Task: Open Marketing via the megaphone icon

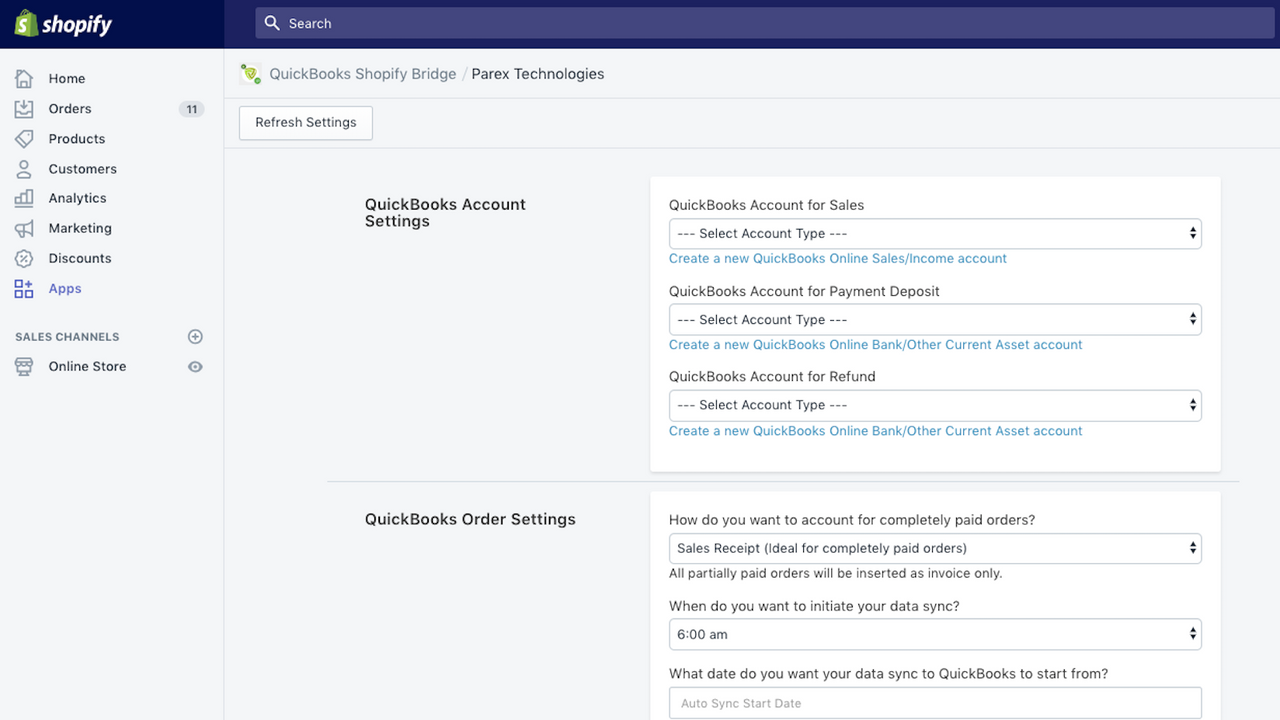Action: point(24,228)
